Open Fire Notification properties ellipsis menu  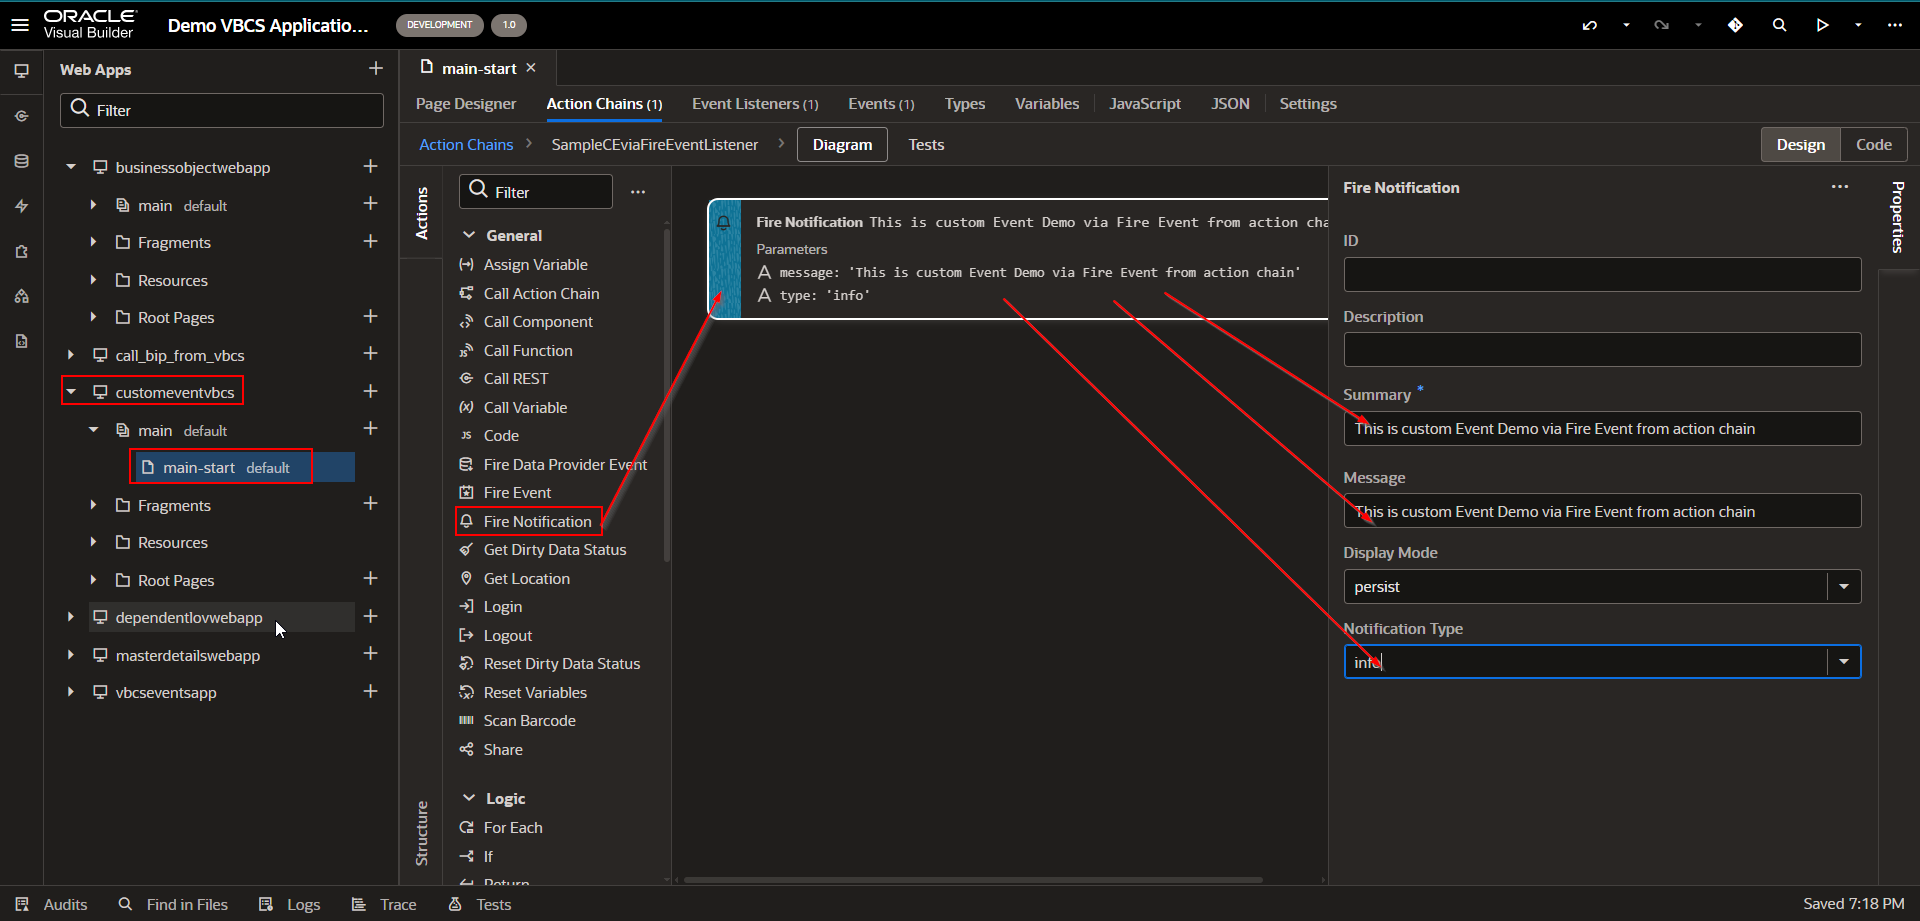(x=1840, y=187)
